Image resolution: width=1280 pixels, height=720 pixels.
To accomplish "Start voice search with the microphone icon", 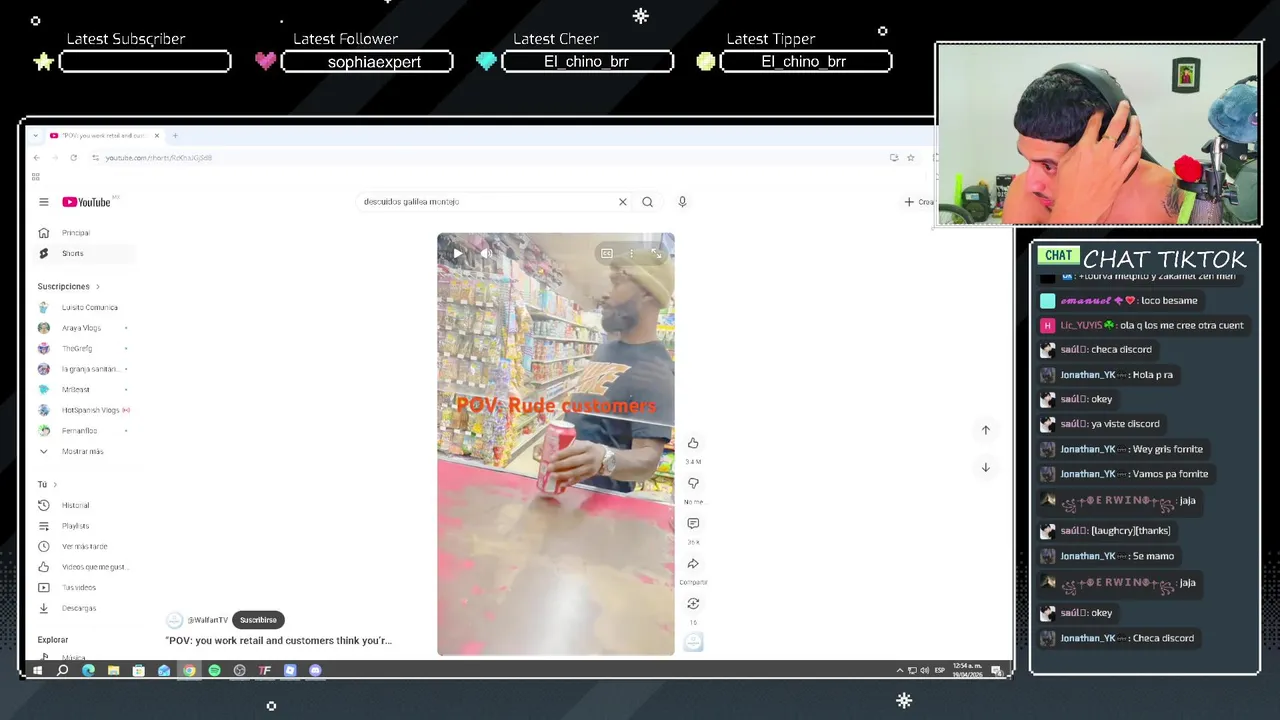I will [x=682, y=202].
